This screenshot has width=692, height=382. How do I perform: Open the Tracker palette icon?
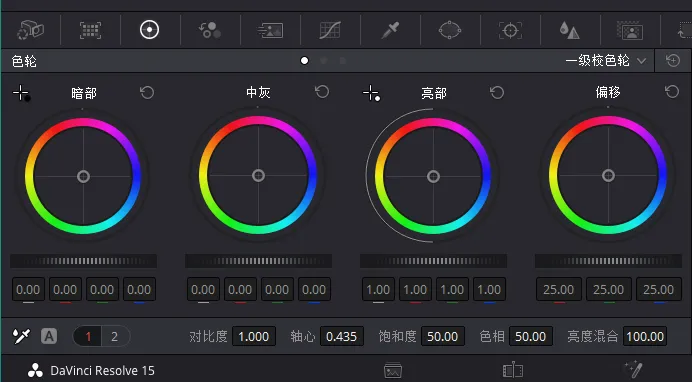[x=510, y=30]
